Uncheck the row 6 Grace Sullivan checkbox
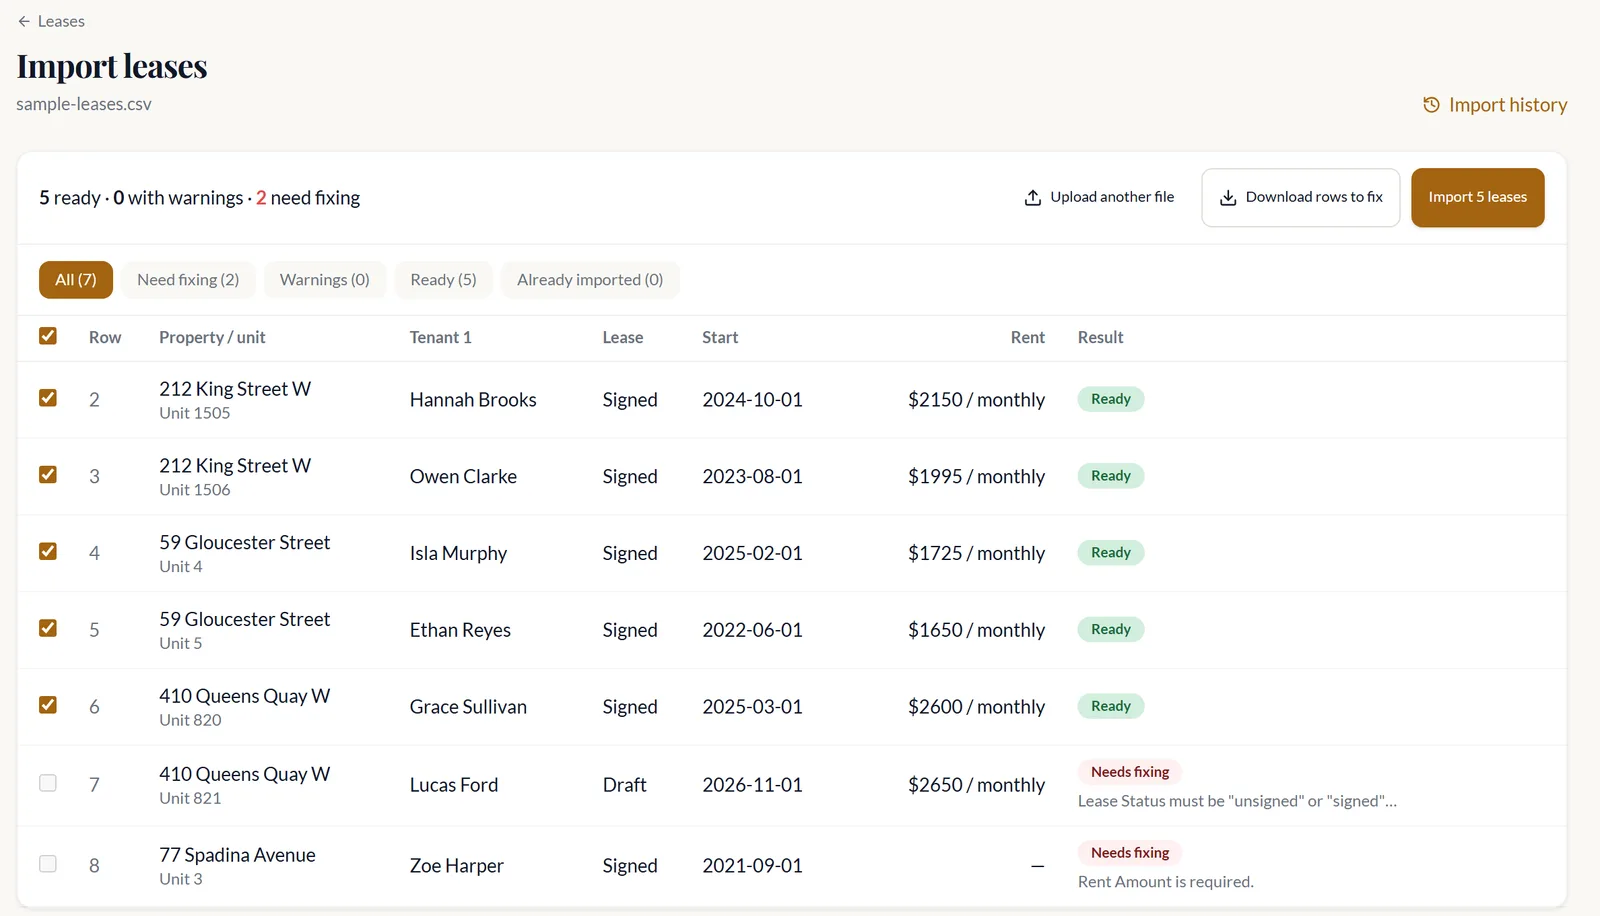This screenshot has height=916, width=1600. [48, 705]
